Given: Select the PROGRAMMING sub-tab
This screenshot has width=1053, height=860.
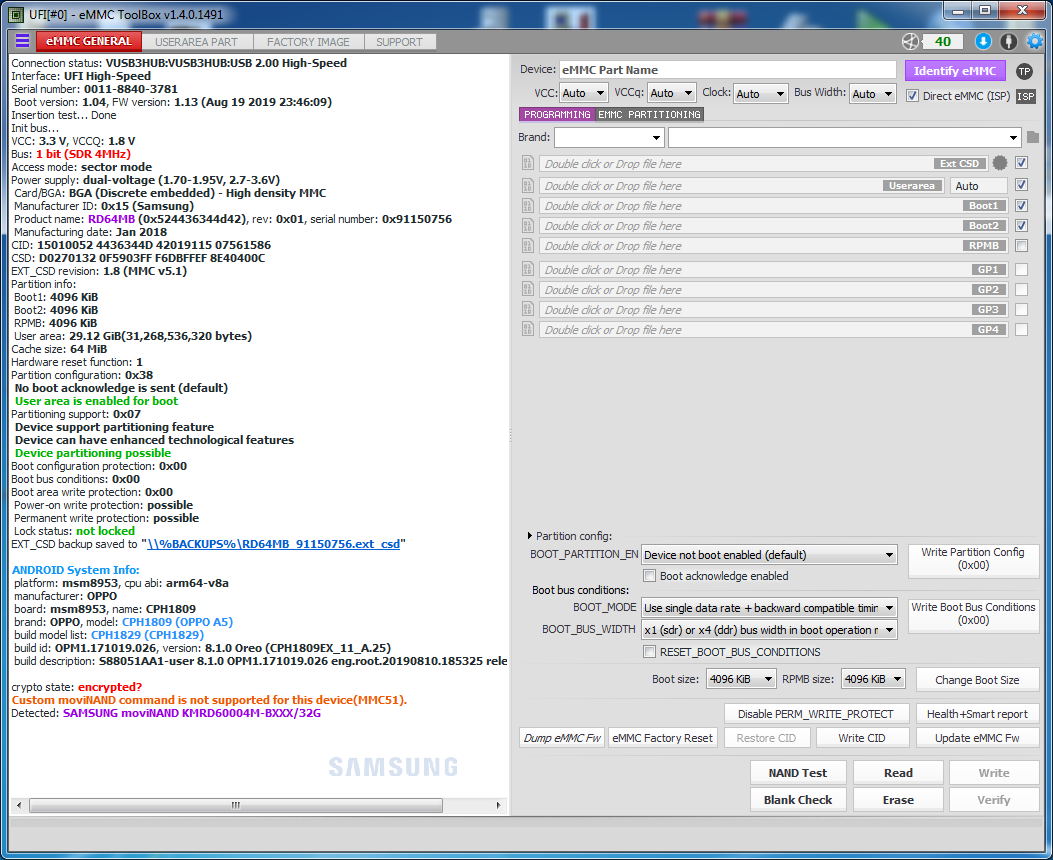Looking at the screenshot, I should coord(557,114).
